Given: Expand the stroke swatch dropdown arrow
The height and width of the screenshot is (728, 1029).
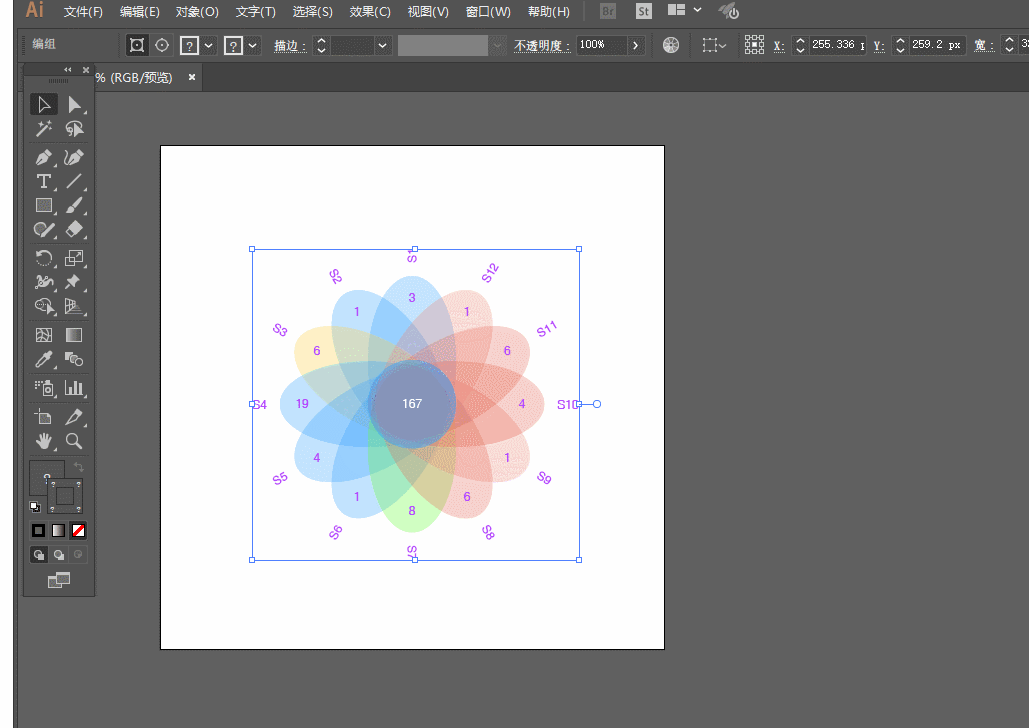Looking at the screenshot, I should (x=253, y=45).
